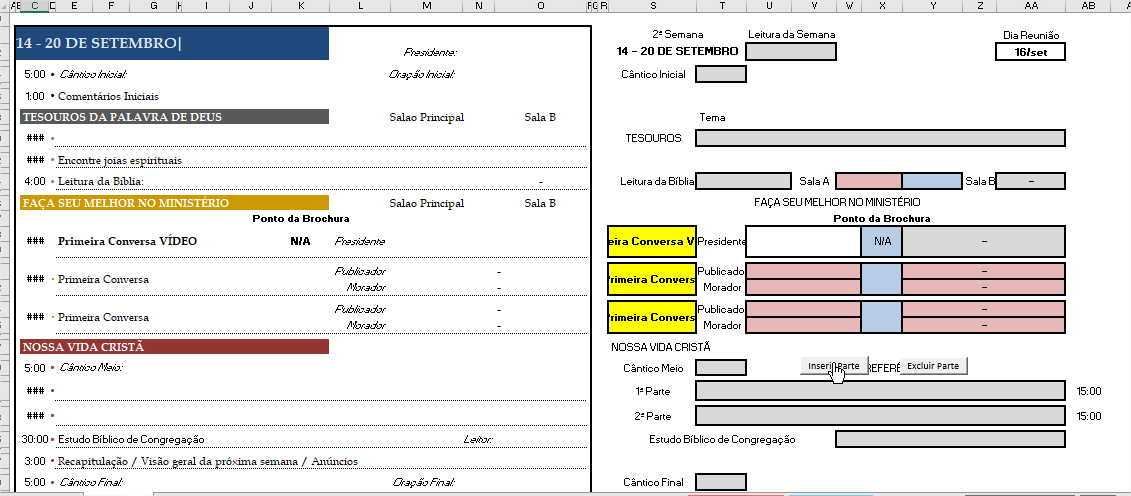The height and width of the screenshot is (496, 1131).
Task: Select the Cântico Inicial gray input cell
Action: (721, 74)
